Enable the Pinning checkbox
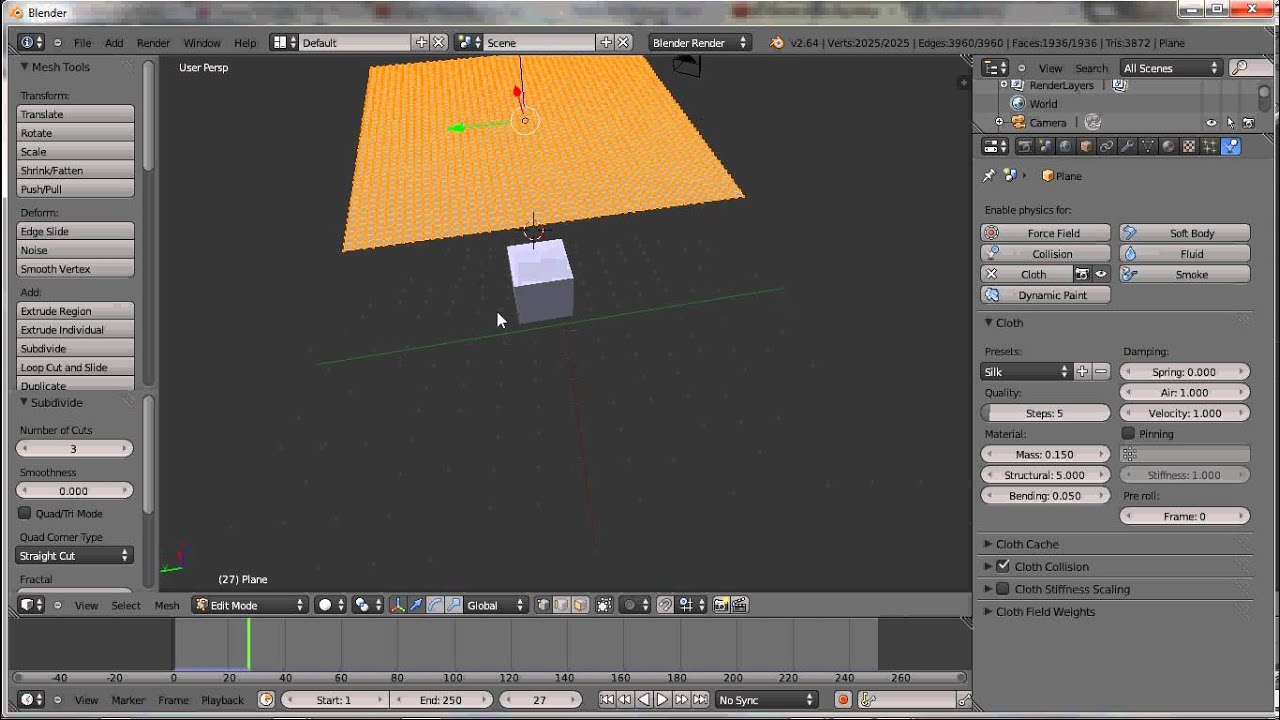This screenshot has height=720, width=1280. pos(1128,433)
